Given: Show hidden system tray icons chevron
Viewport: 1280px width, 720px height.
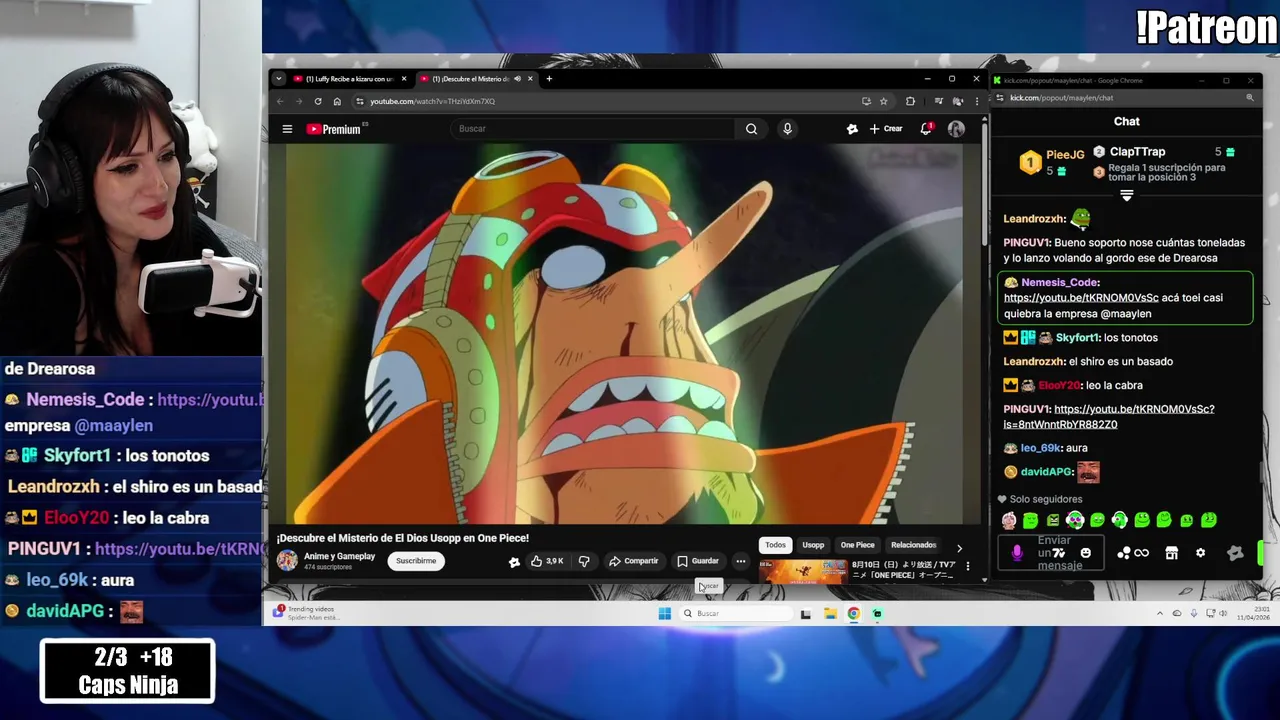Looking at the screenshot, I should (1160, 614).
